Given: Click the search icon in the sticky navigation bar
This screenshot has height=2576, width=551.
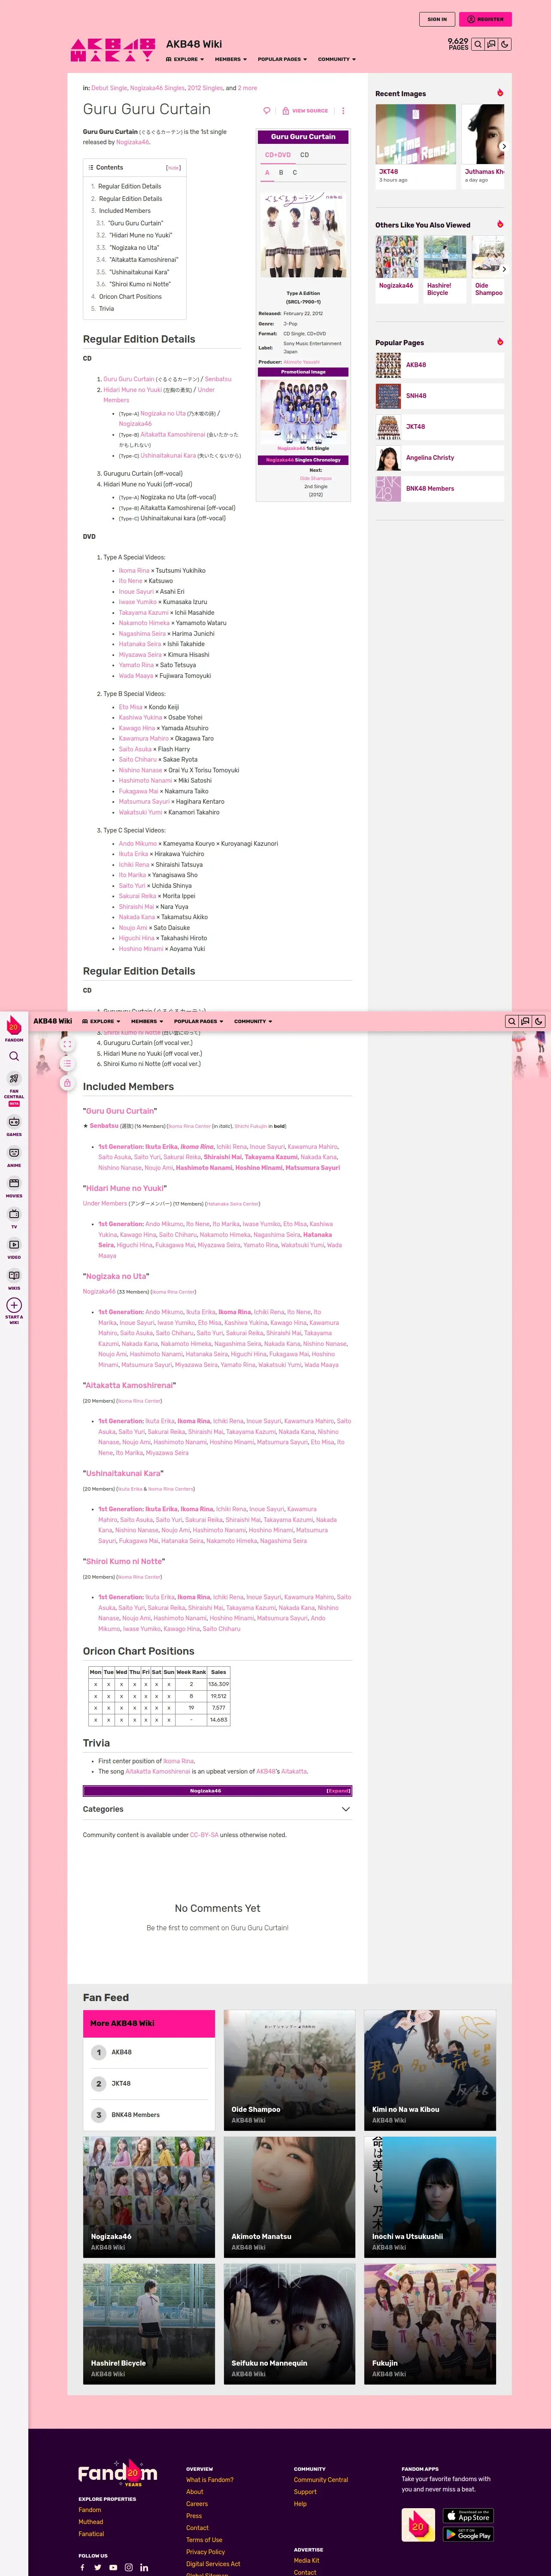Looking at the screenshot, I should click(x=511, y=1021).
